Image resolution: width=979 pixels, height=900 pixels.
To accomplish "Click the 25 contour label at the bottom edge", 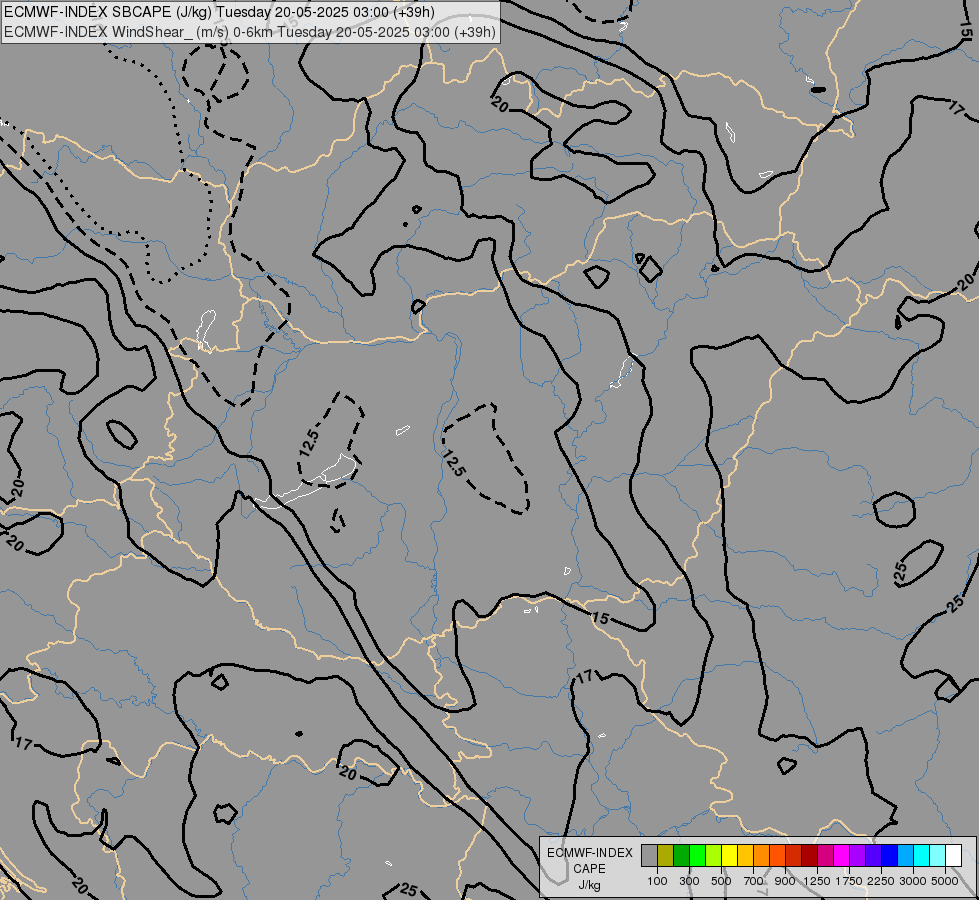I will pyautogui.click(x=408, y=889).
